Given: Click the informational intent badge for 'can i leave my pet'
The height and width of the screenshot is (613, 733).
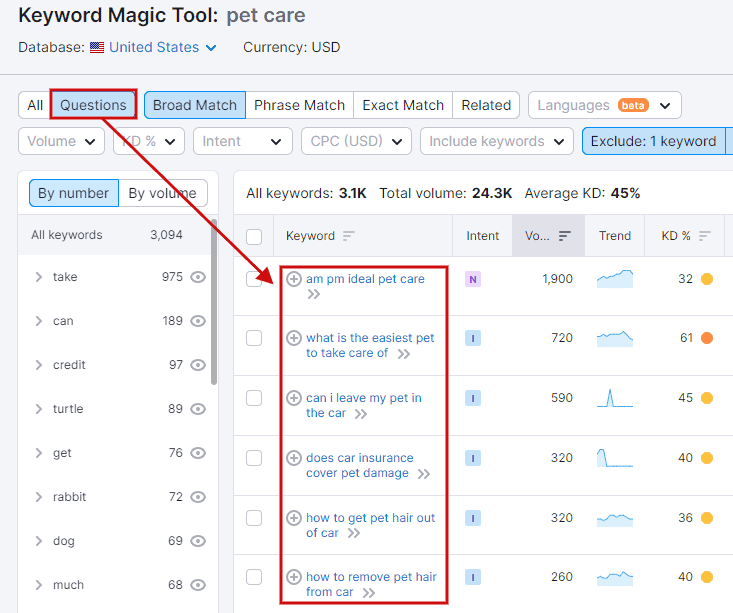Looking at the screenshot, I should (x=473, y=398).
